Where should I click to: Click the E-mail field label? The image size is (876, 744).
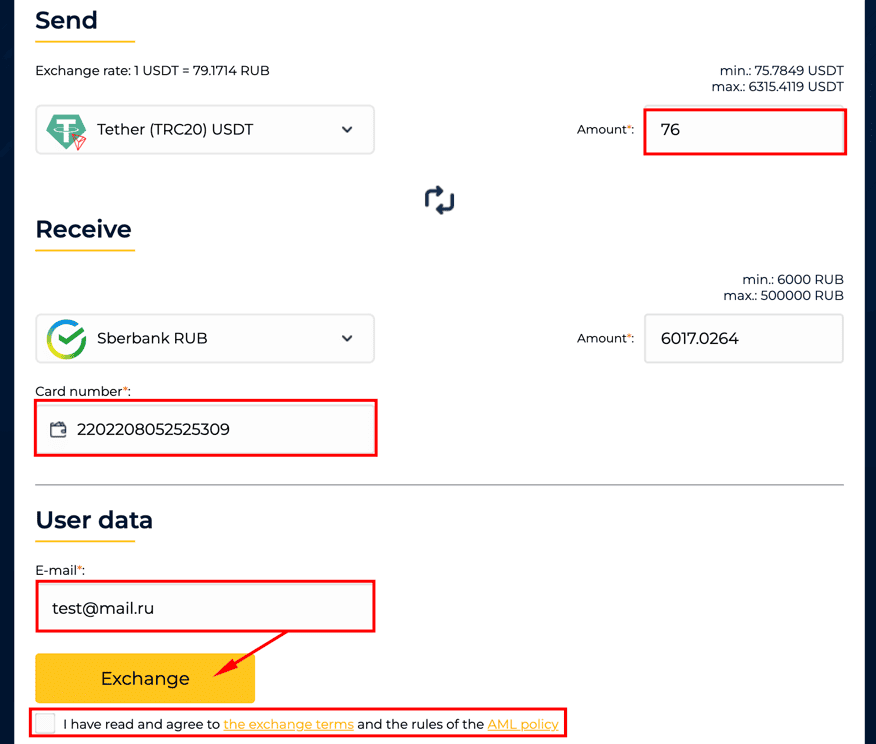click(60, 570)
